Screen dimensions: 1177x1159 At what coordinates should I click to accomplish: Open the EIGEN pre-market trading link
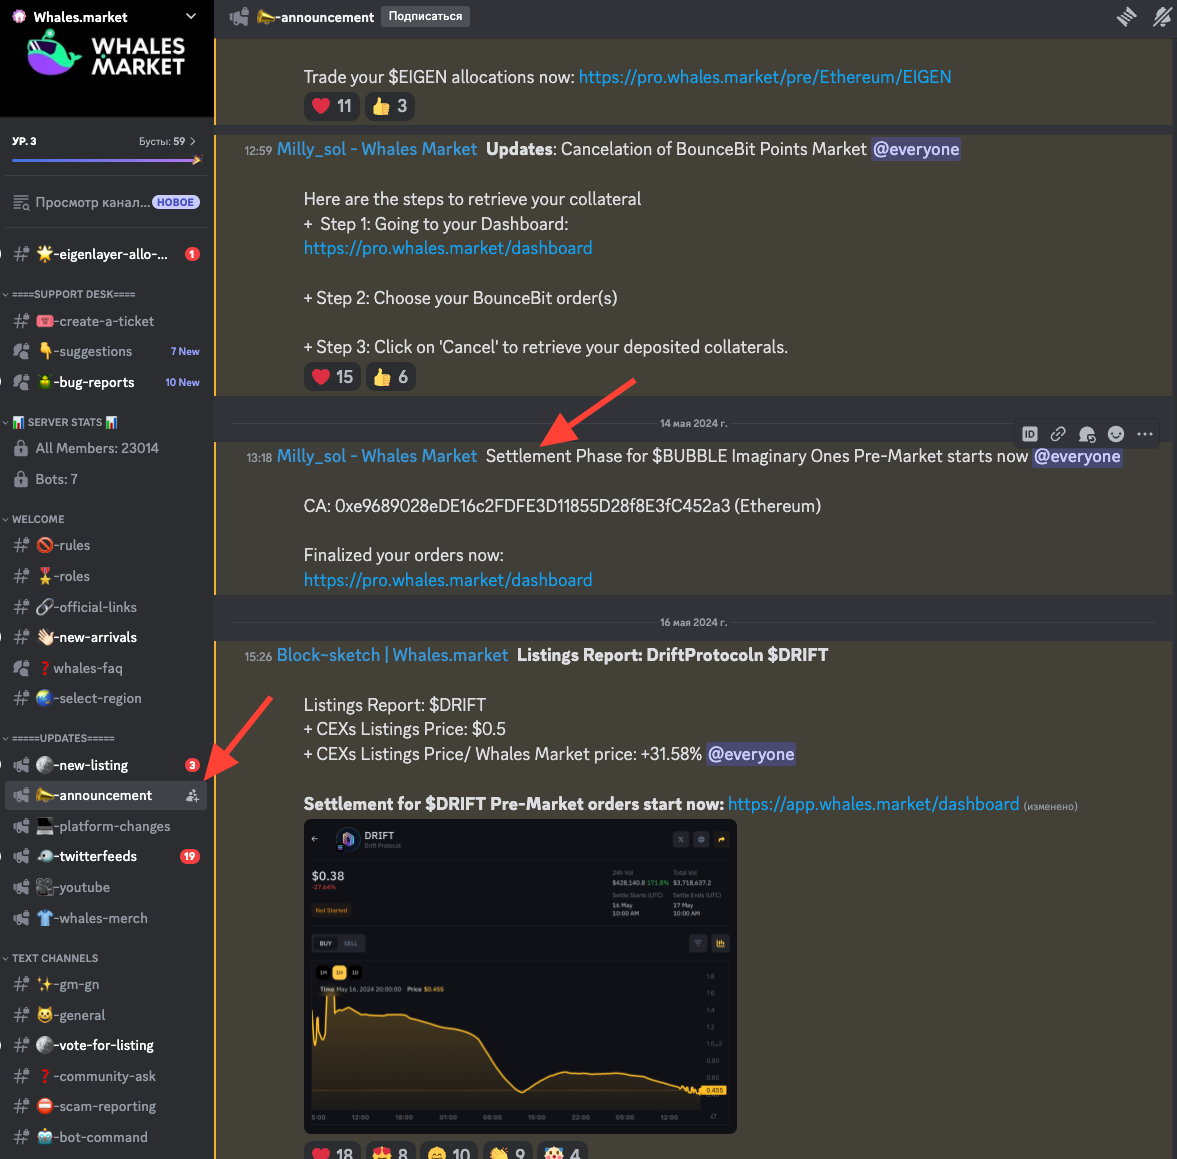(x=765, y=77)
